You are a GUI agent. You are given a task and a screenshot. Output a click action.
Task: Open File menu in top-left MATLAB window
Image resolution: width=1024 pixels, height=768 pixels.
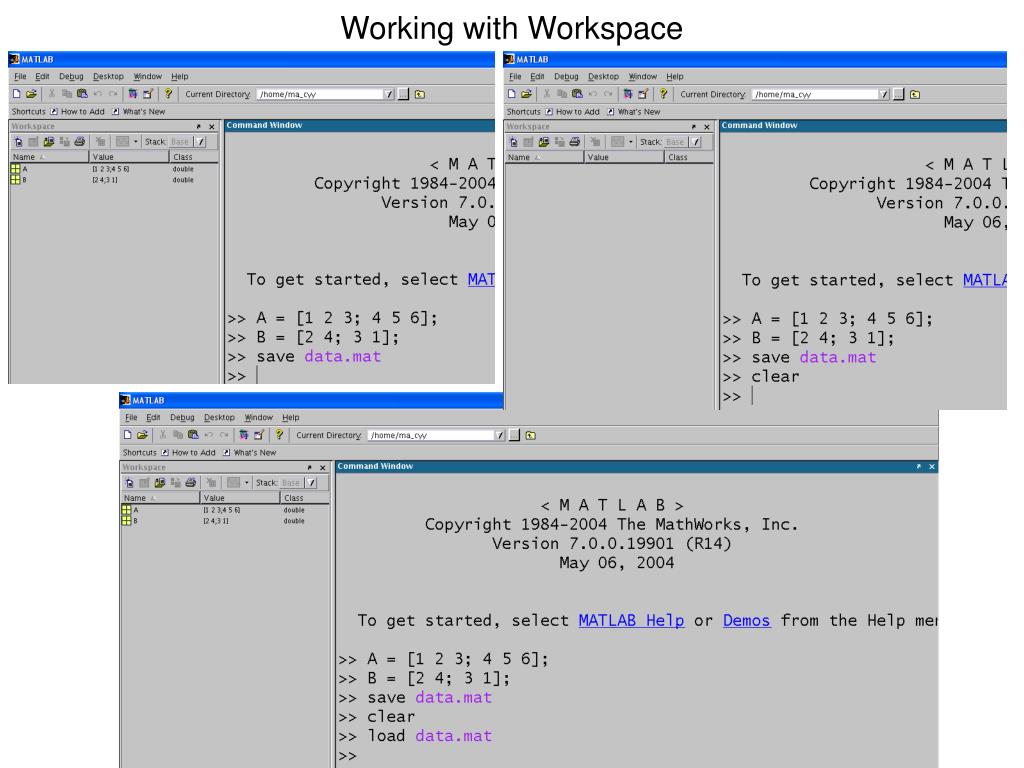(x=20, y=76)
